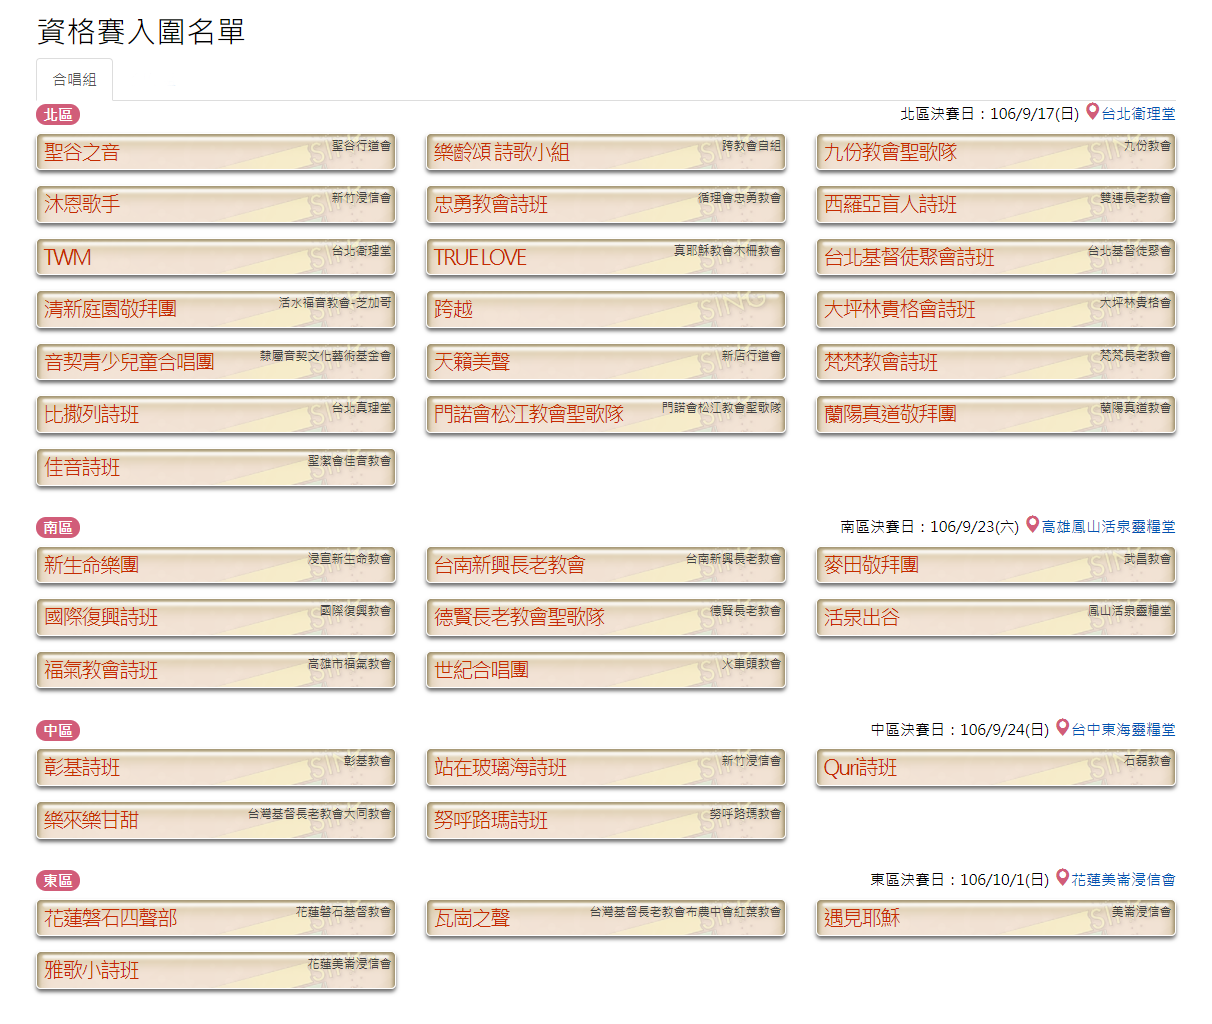Select the 聖谷之音 choir card

coord(216,153)
